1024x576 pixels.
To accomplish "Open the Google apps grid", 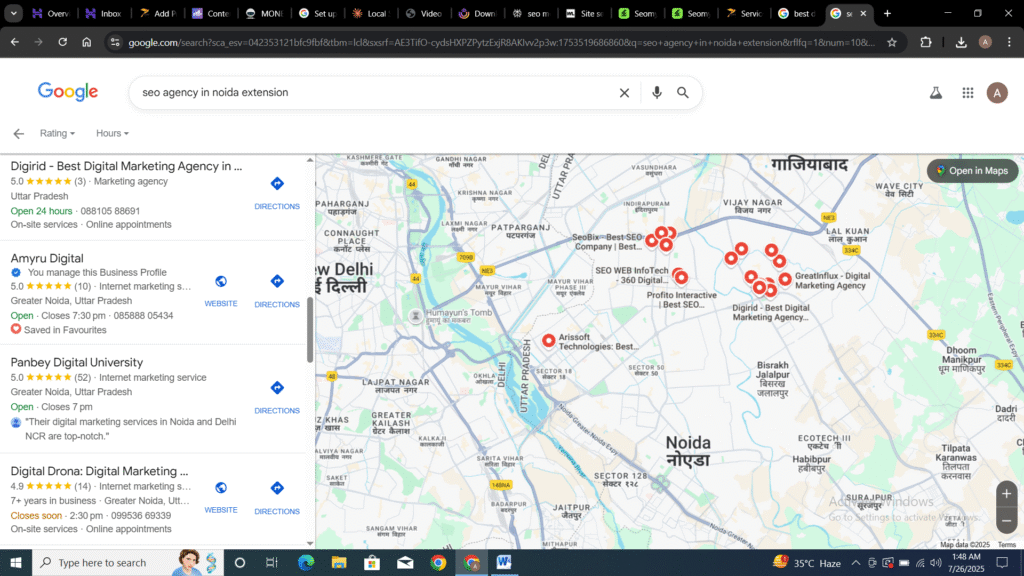I will coord(968,93).
